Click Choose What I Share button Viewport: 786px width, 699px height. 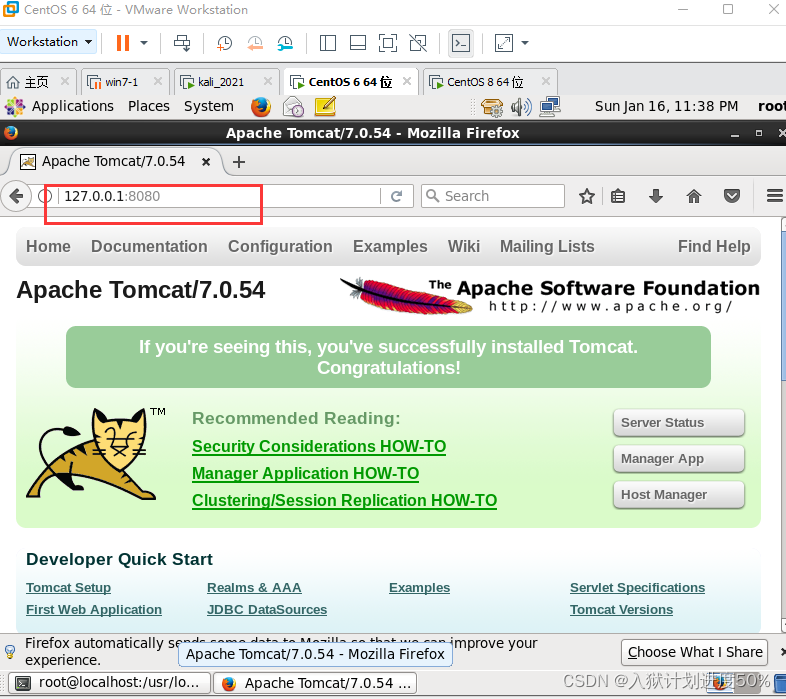pos(695,652)
